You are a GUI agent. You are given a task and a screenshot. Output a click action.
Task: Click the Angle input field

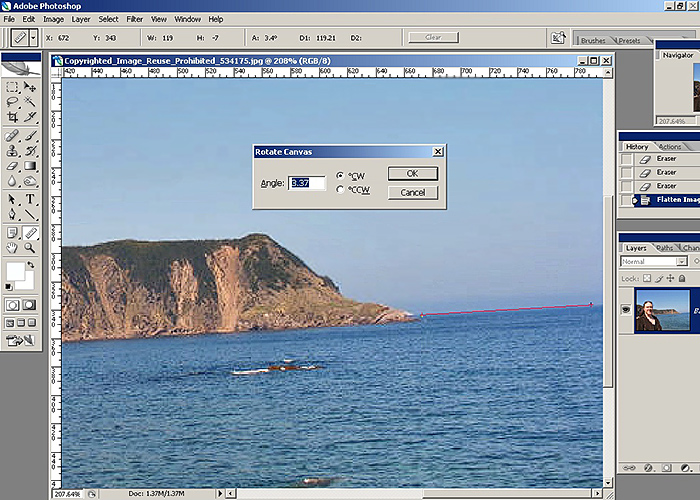(307, 183)
